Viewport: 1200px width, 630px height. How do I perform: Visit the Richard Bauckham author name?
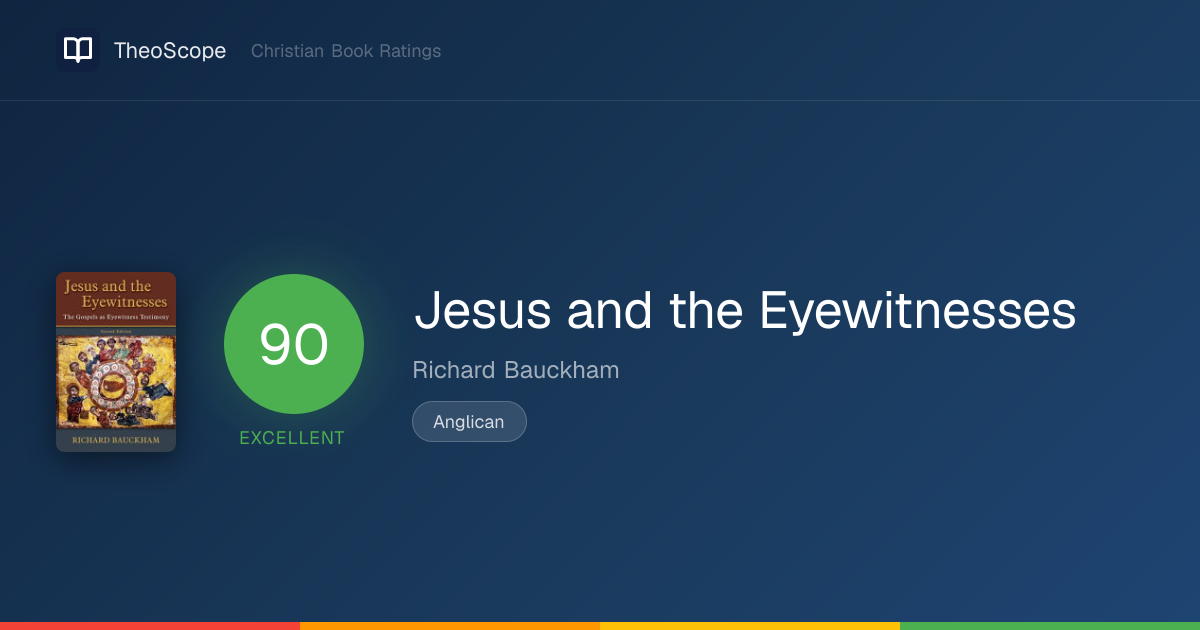click(516, 370)
